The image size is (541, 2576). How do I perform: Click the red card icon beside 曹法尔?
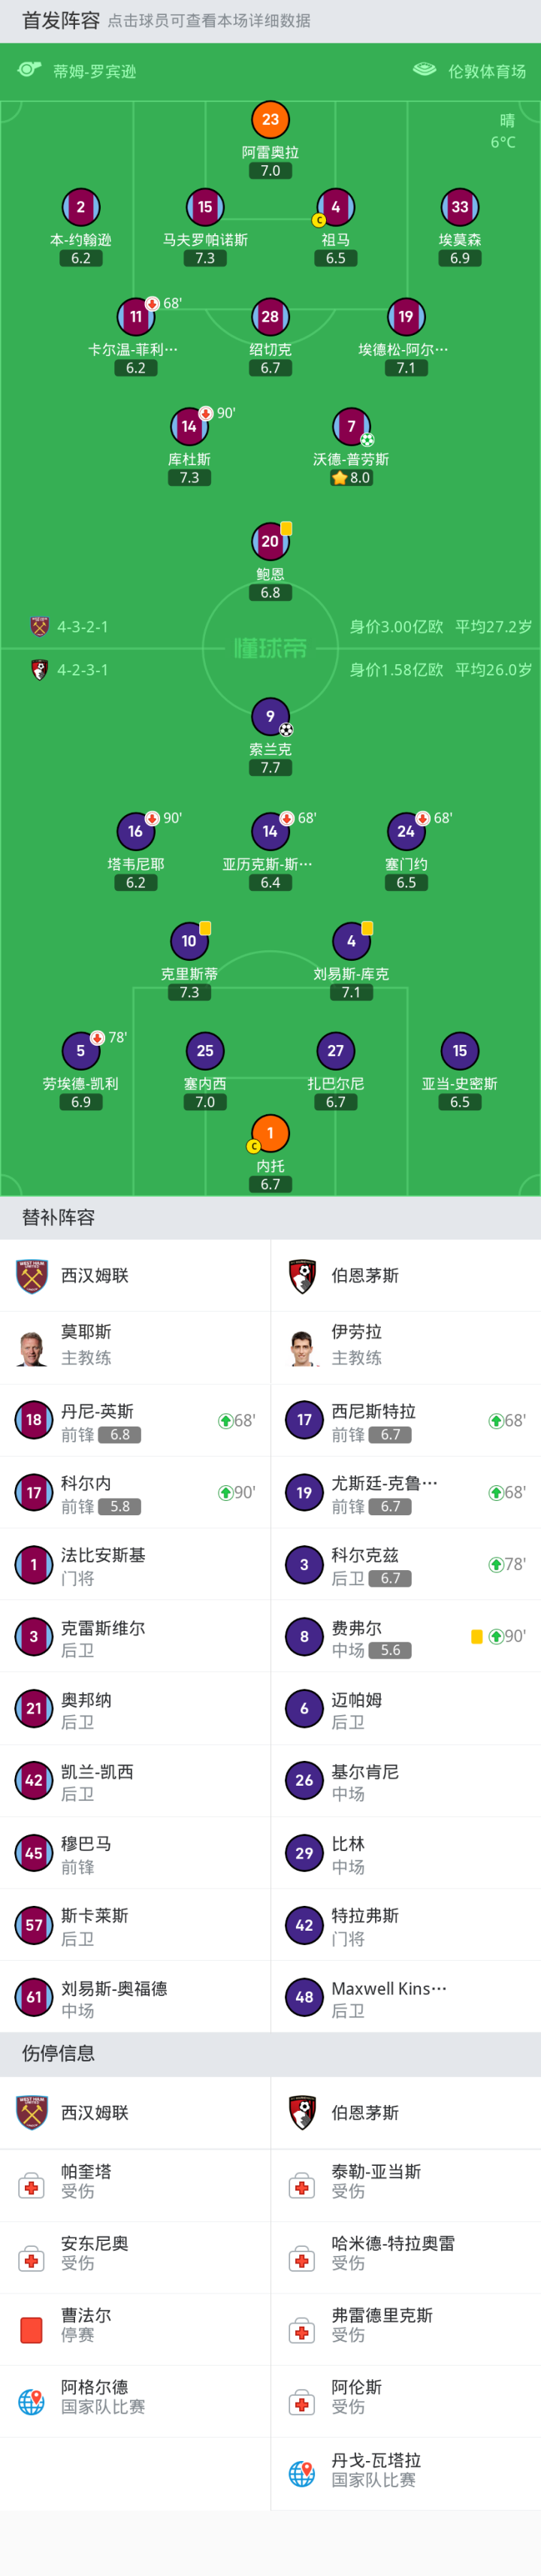pos(31,2329)
